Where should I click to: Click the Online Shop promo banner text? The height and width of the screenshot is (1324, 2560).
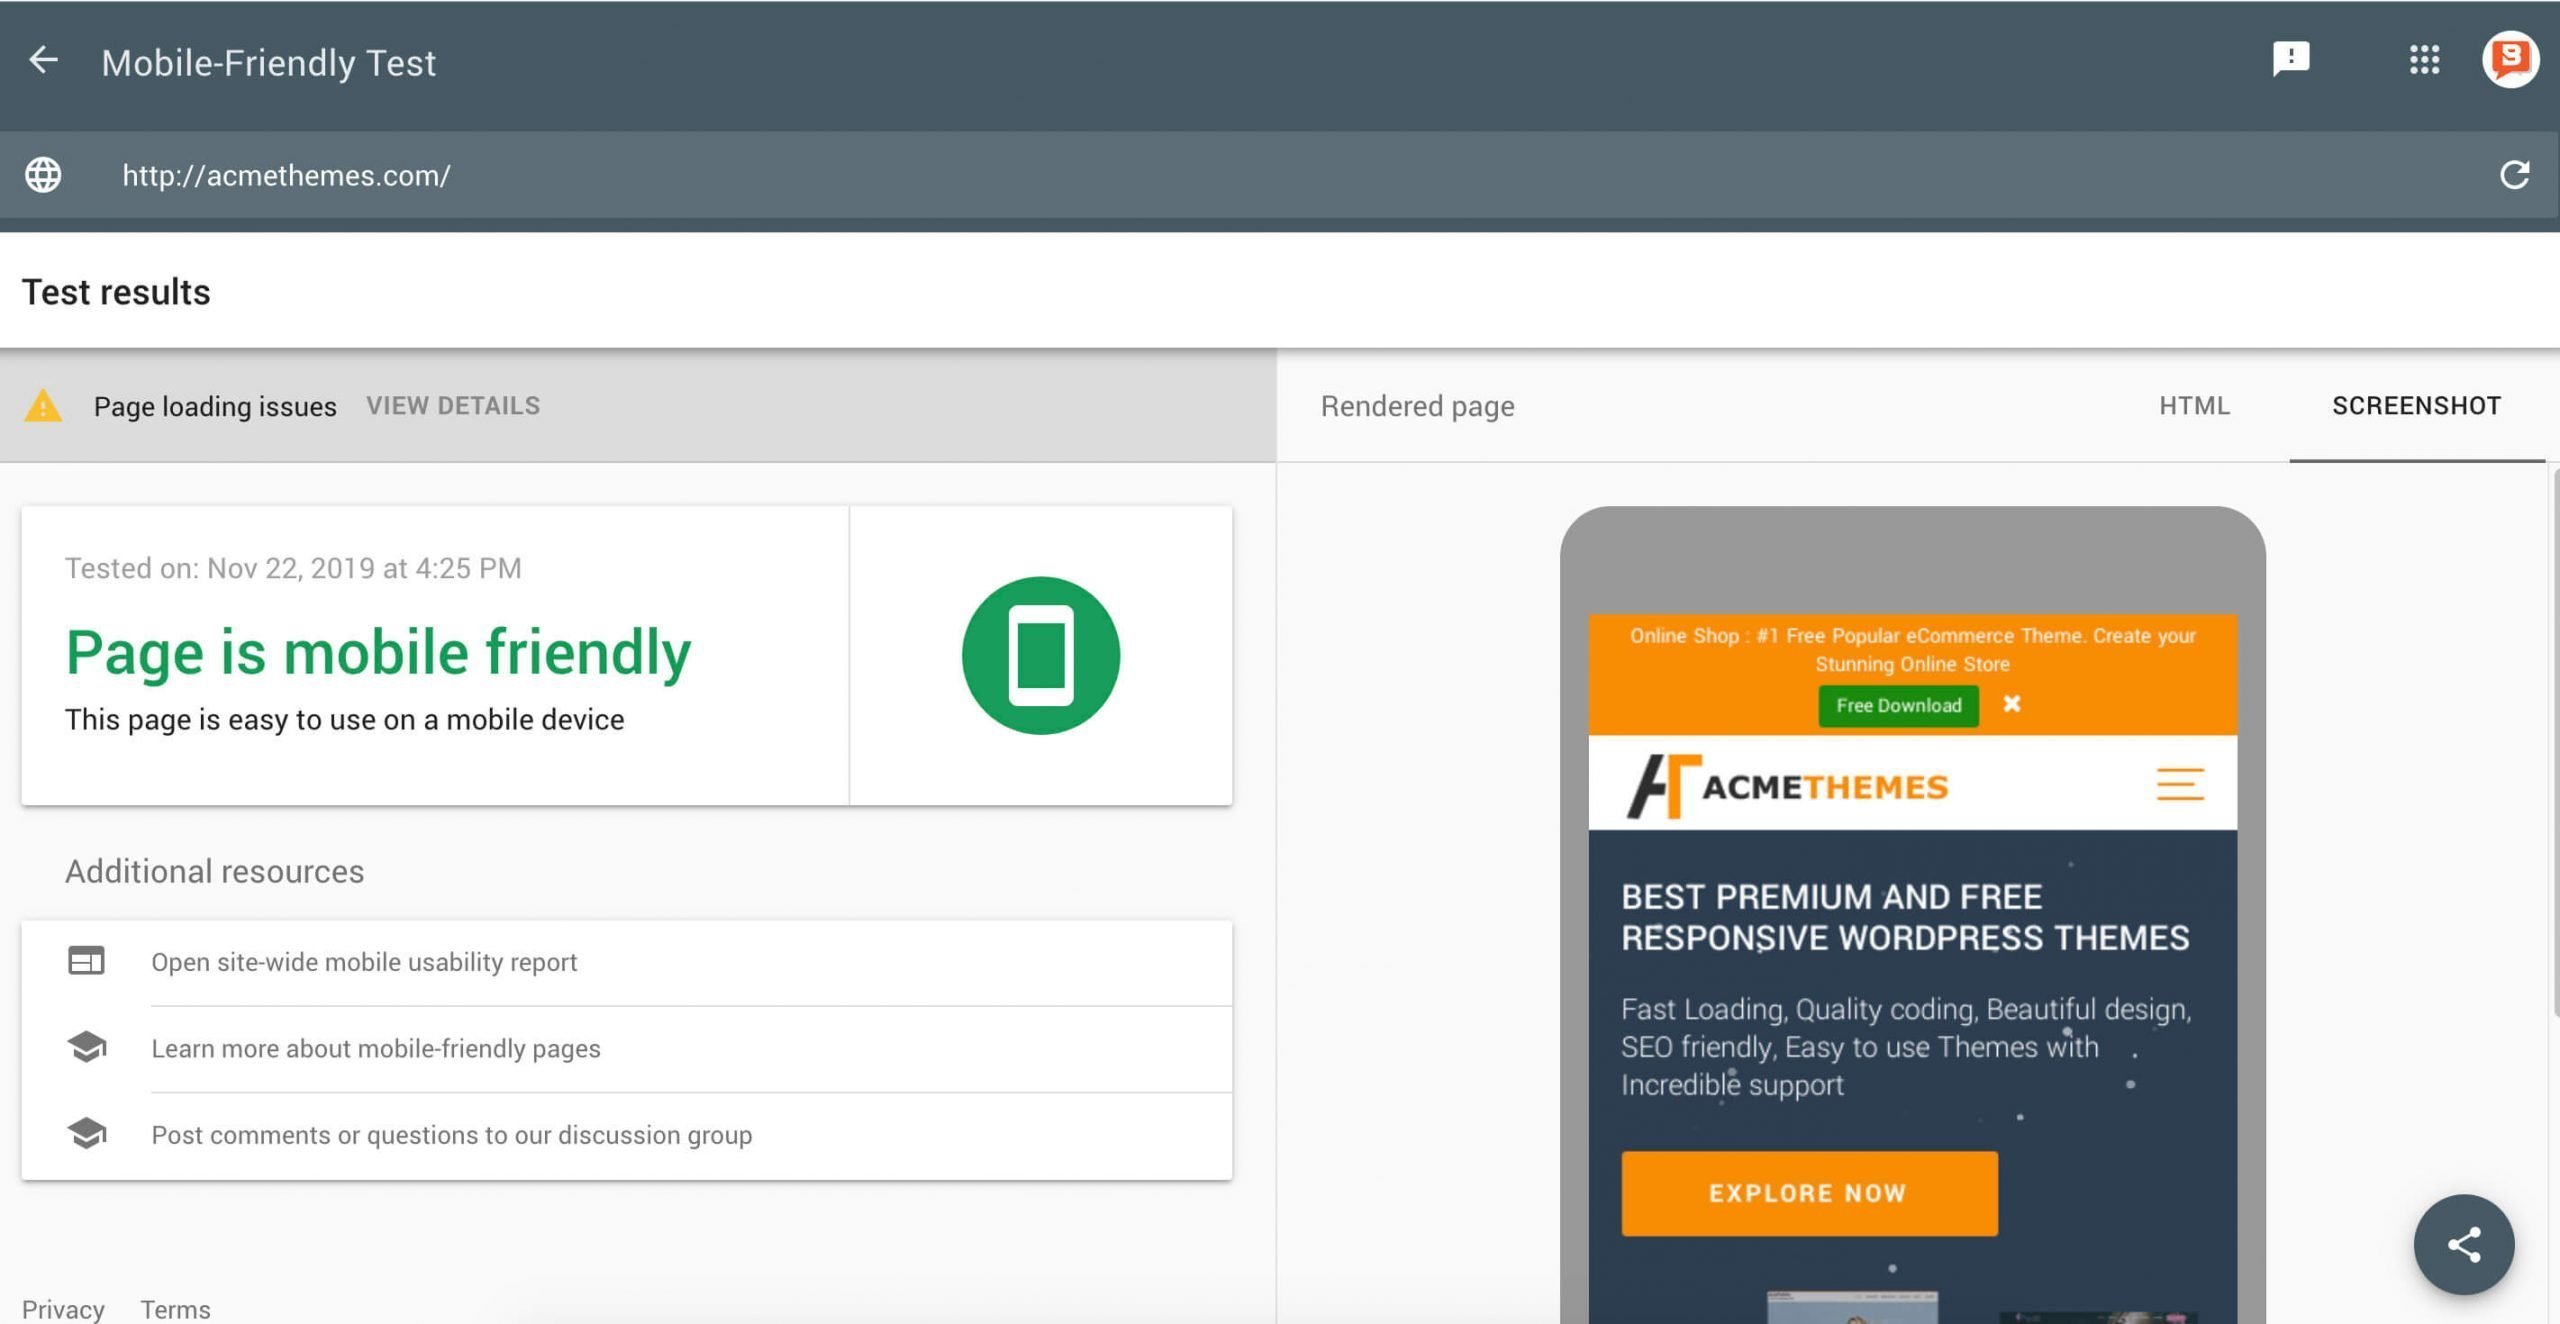(x=1912, y=649)
